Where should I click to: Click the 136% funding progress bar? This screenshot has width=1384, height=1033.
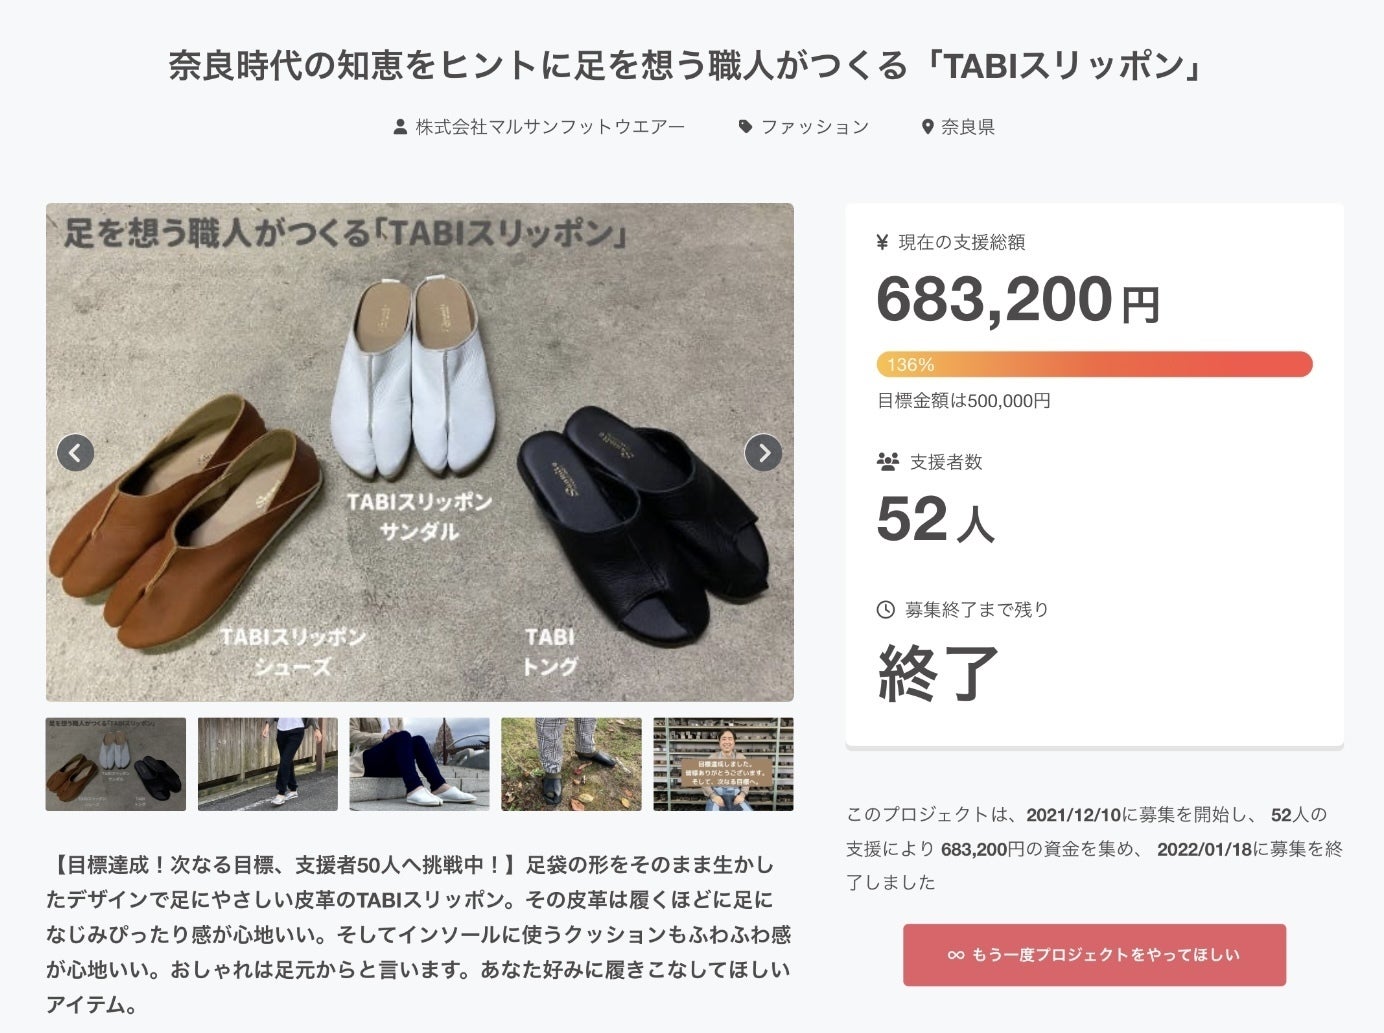pos(1094,364)
